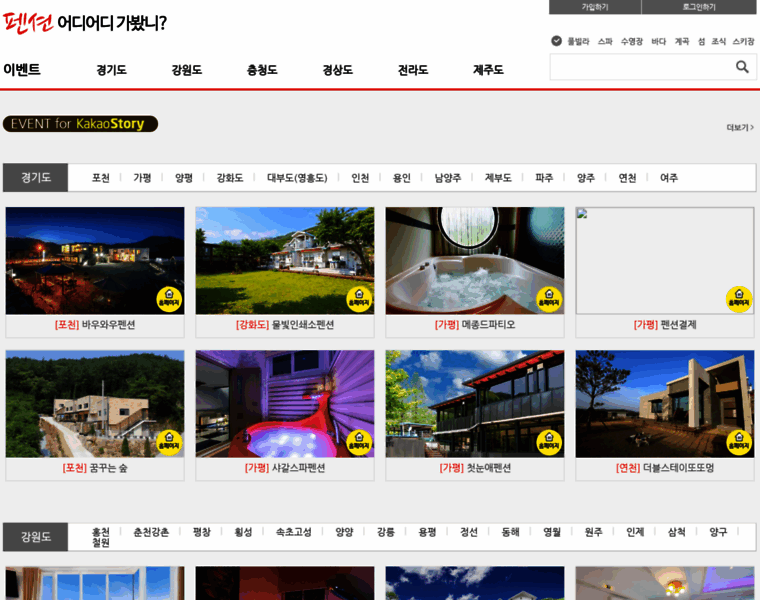
Task: Select 연천 in 경기도 region list
Action: [628, 178]
